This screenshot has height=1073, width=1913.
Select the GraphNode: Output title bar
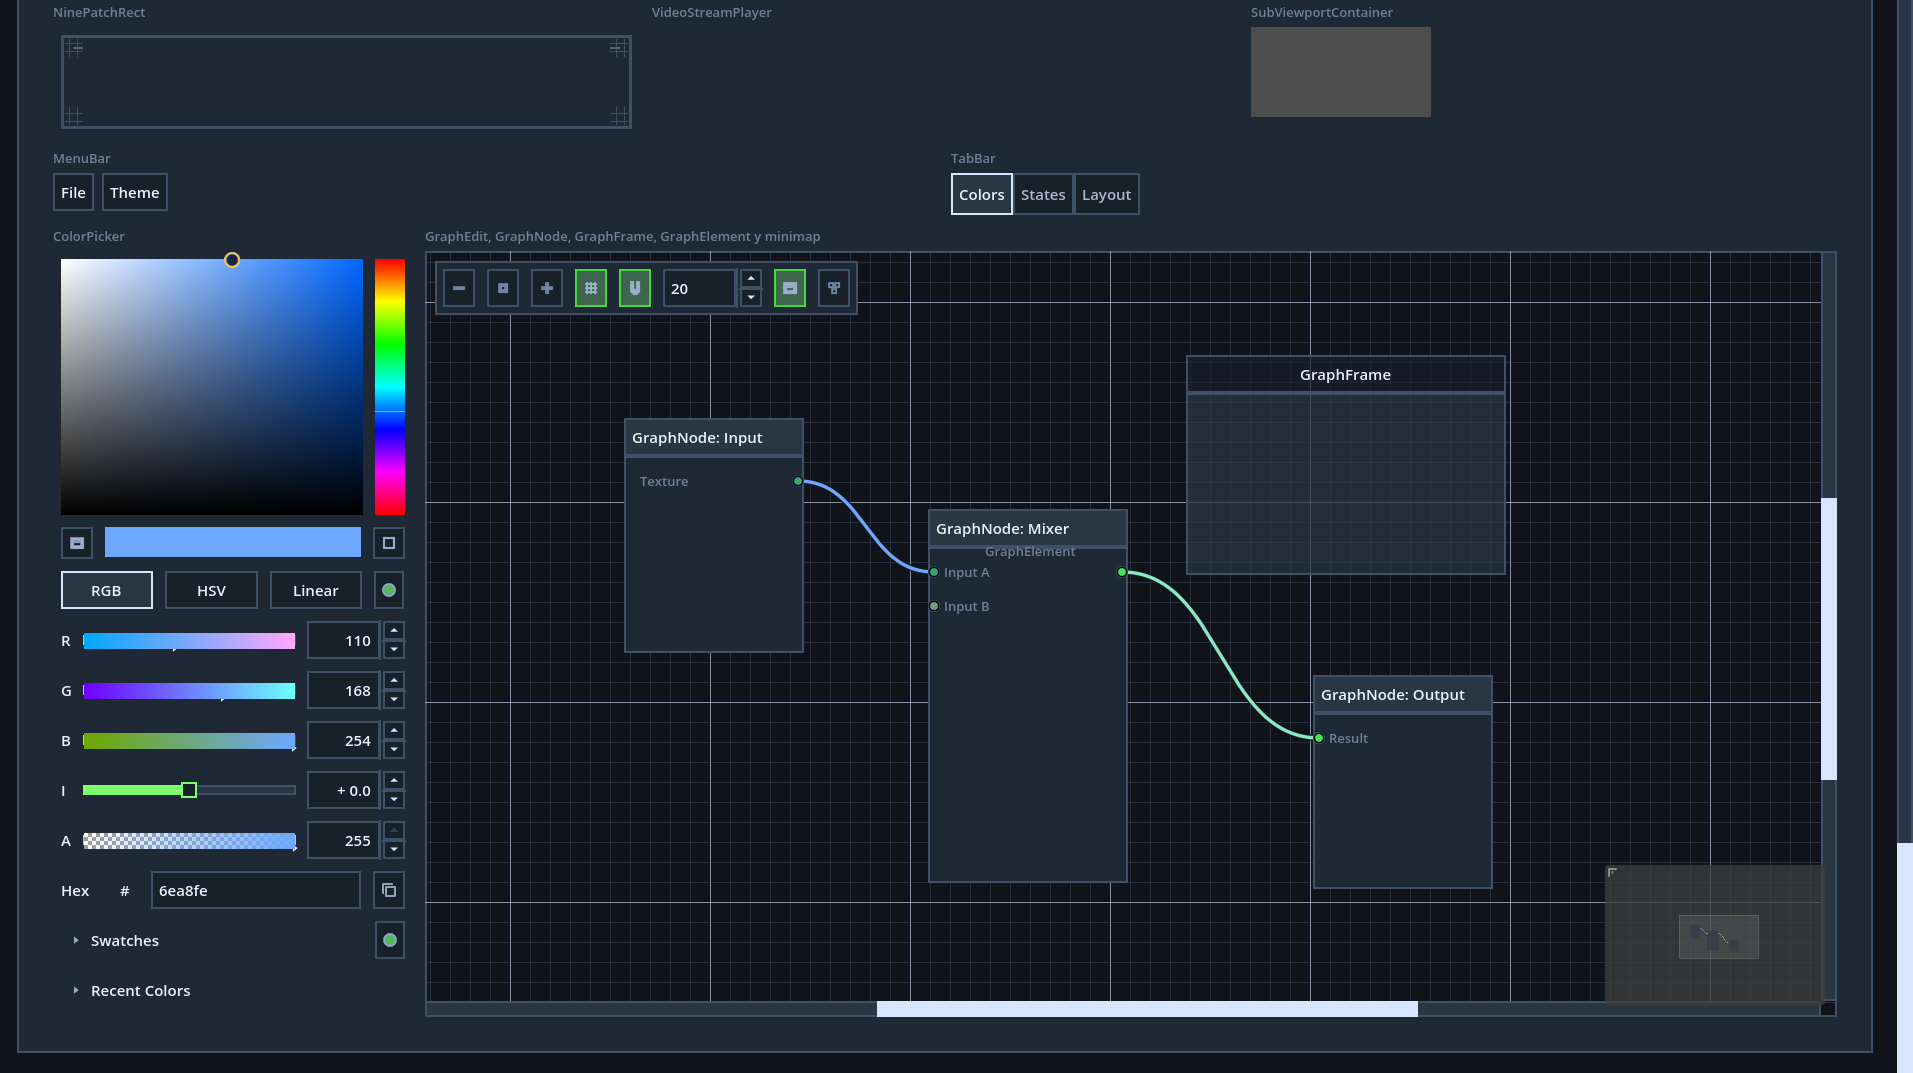(x=1402, y=694)
